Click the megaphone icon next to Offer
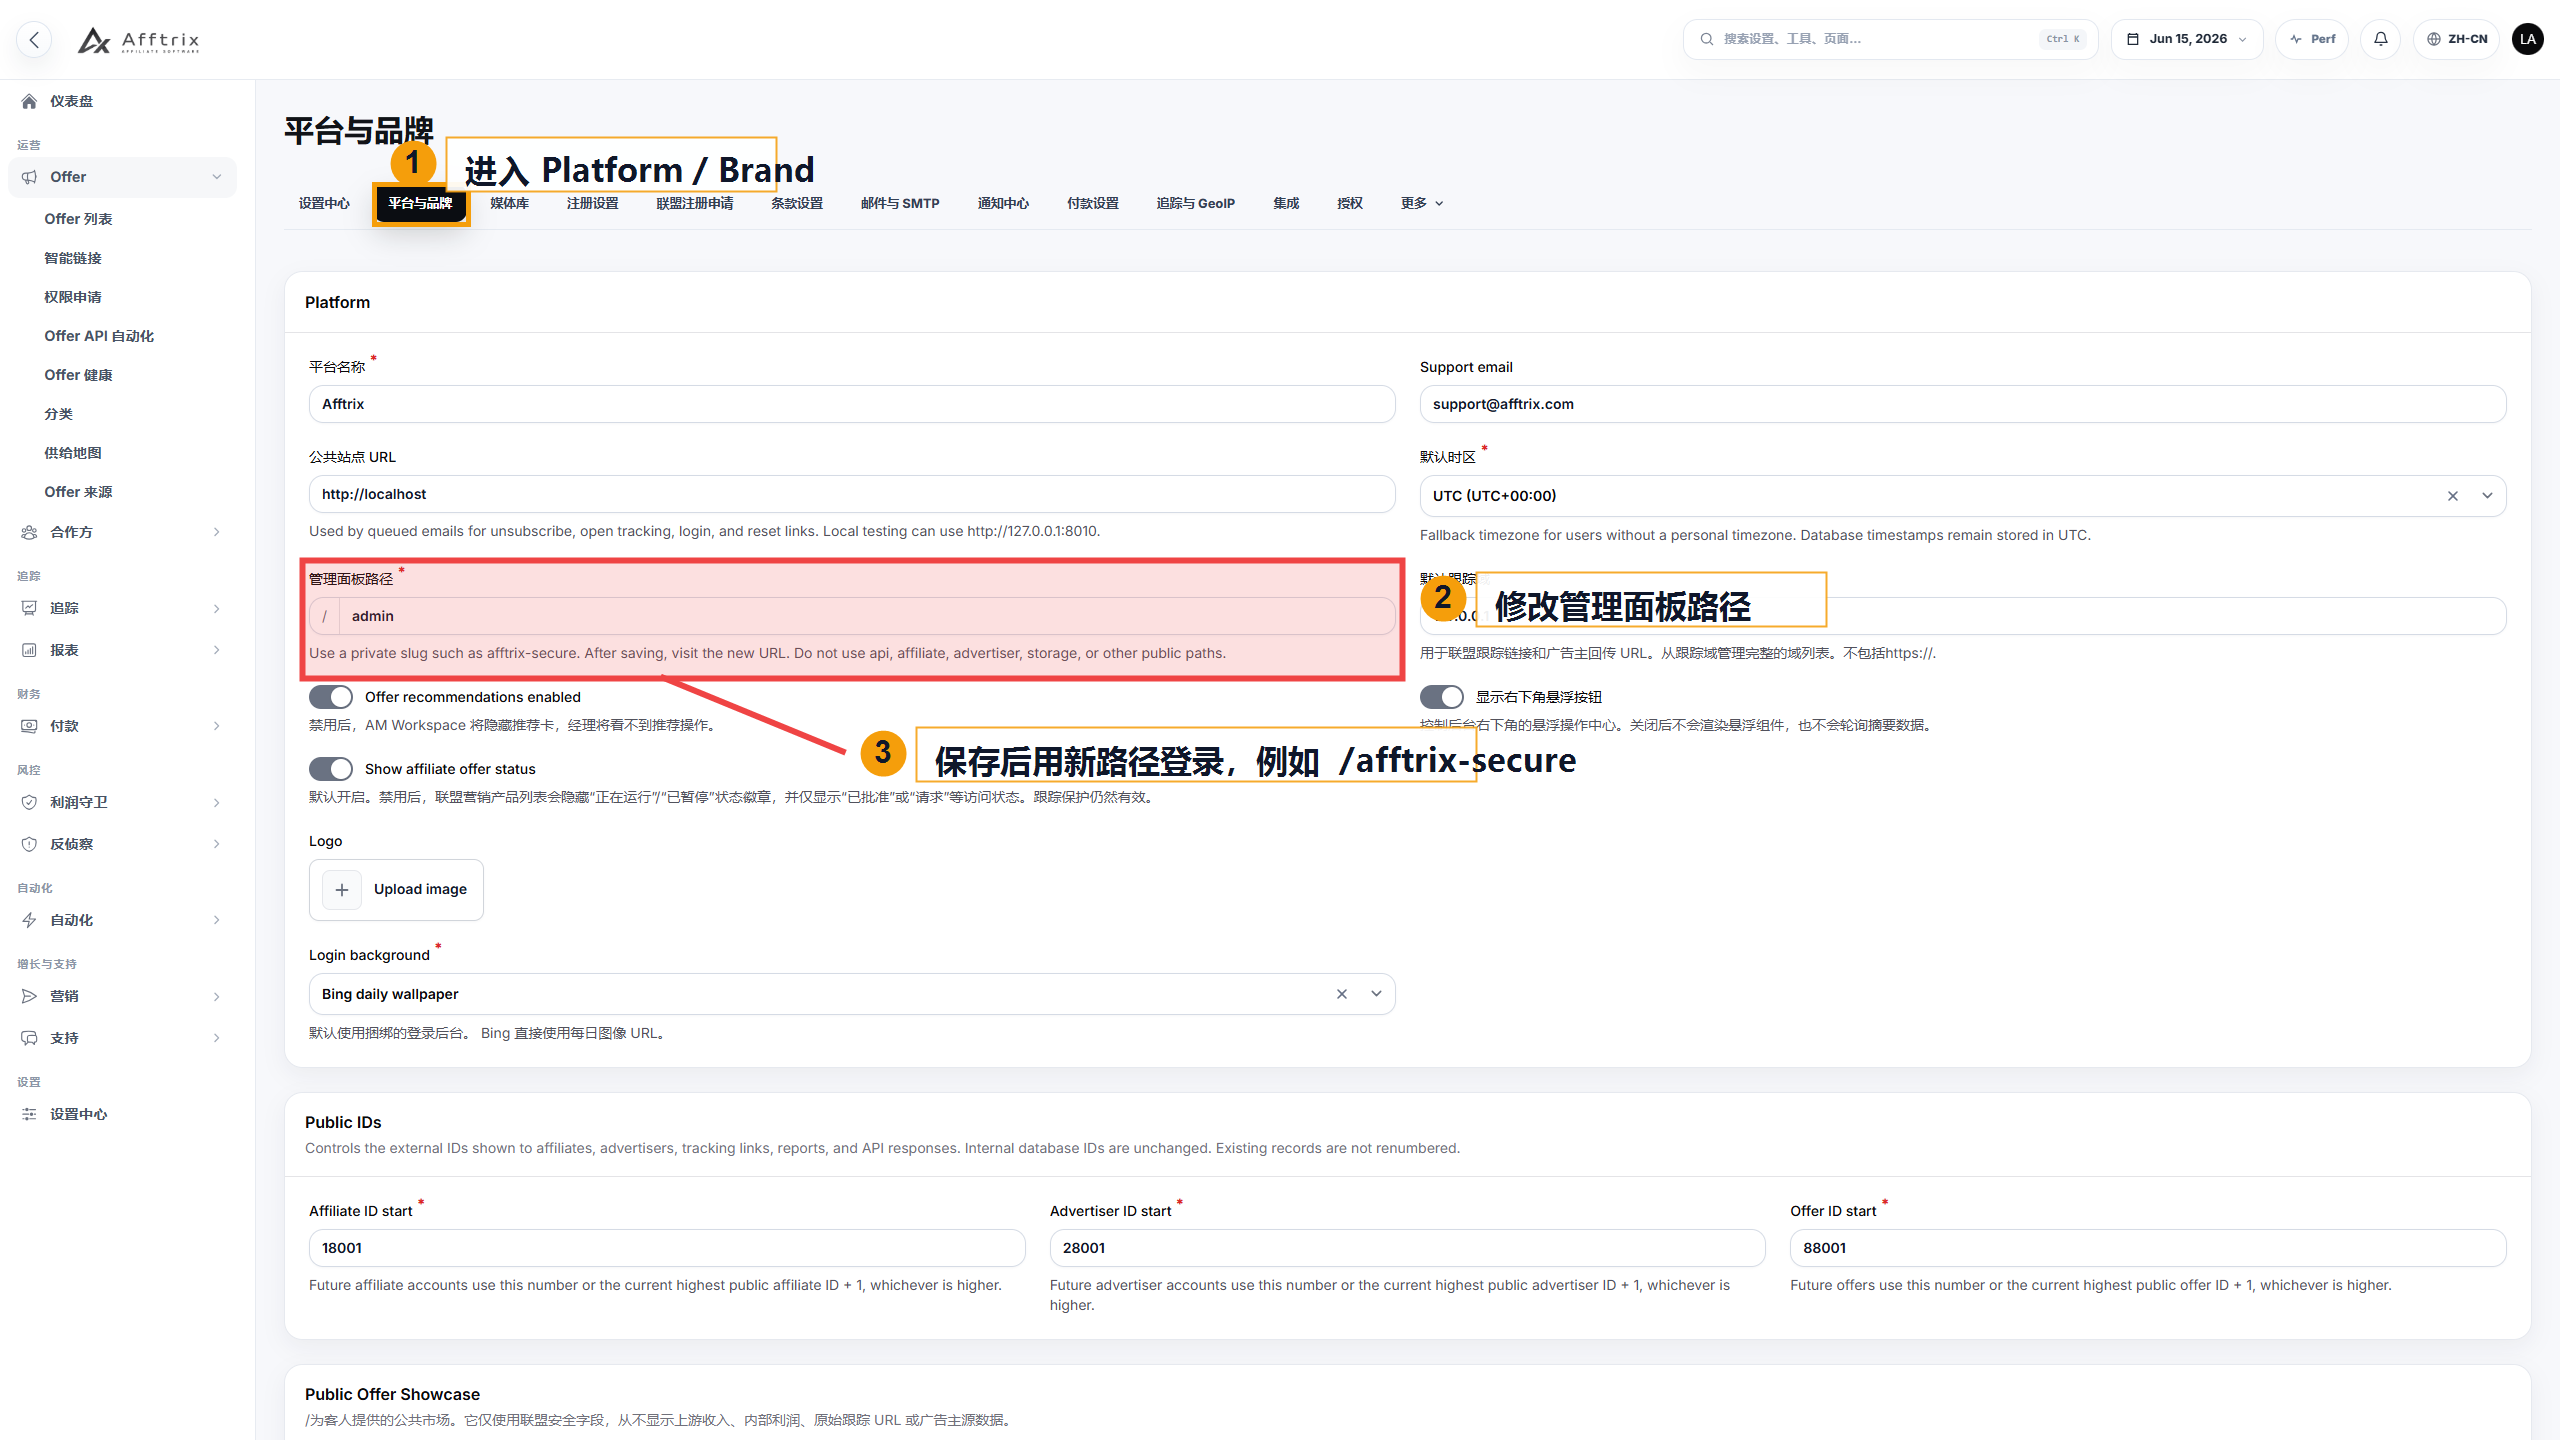 [x=29, y=177]
